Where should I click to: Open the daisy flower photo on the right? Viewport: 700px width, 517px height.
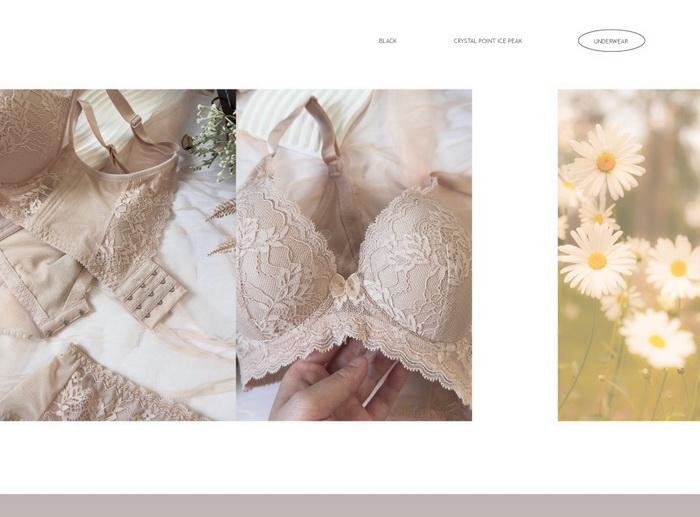(628, 254)
